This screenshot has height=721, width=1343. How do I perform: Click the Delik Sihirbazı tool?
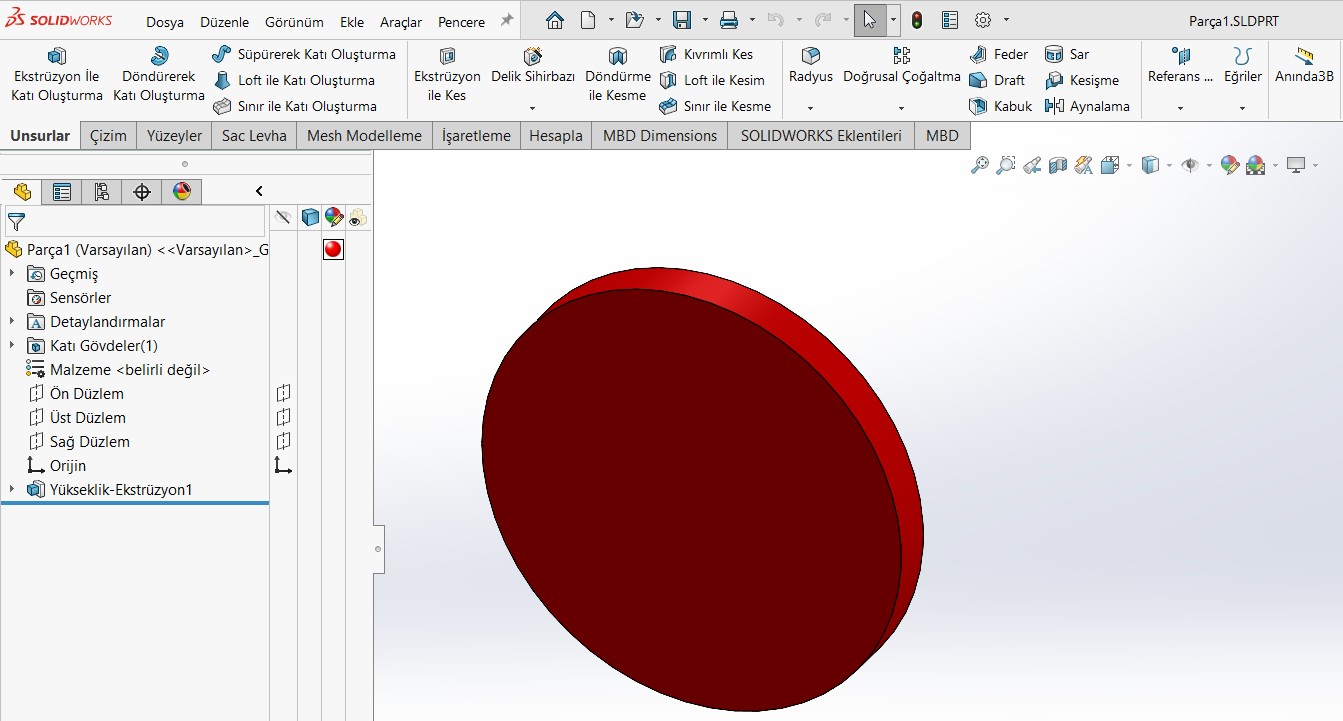click(x=533, y=67)
